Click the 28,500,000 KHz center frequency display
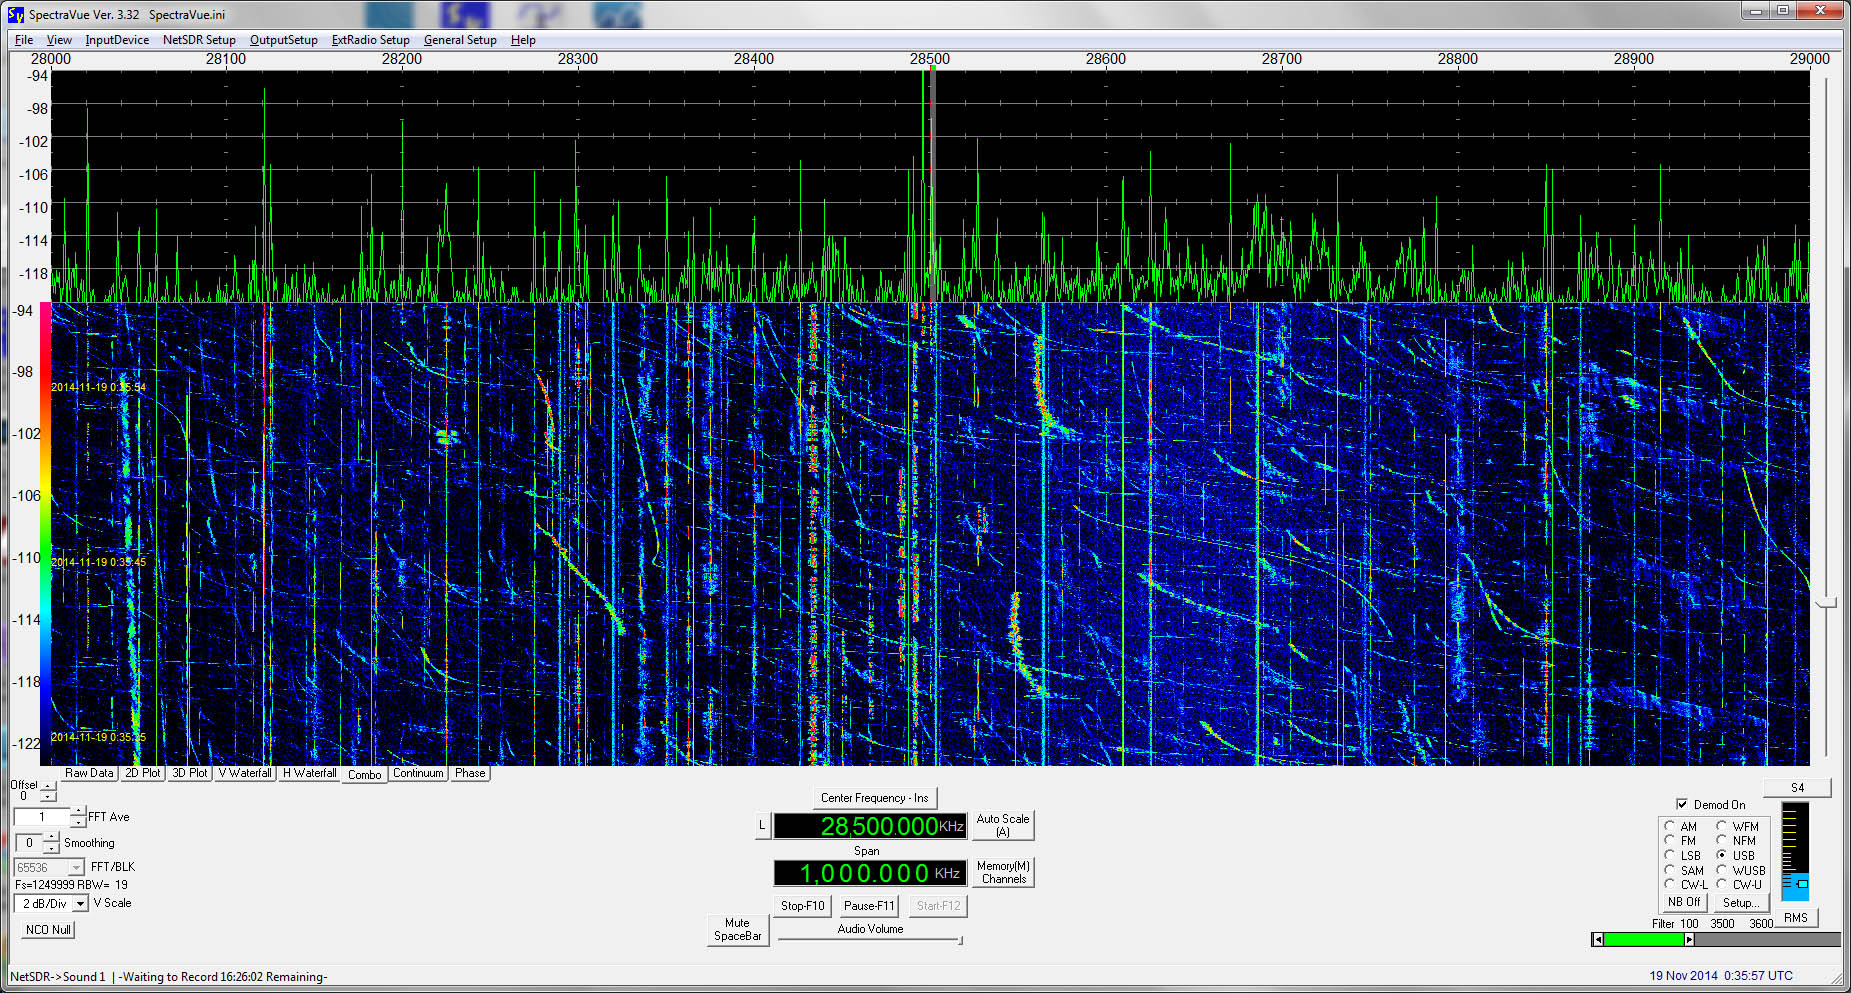 tap(870, 826)
